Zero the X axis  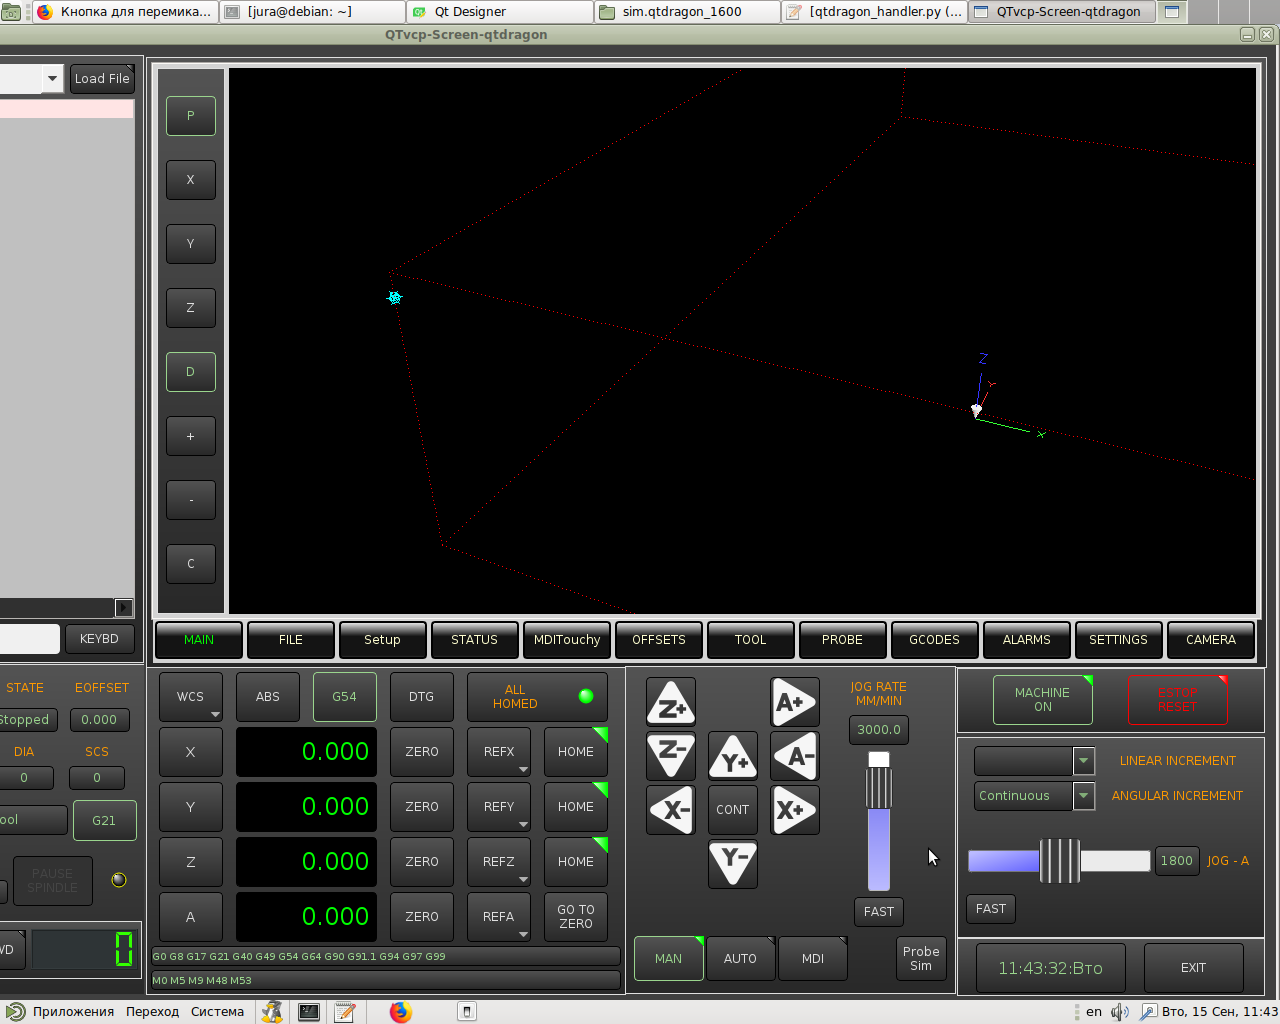(x=422, y=752)
